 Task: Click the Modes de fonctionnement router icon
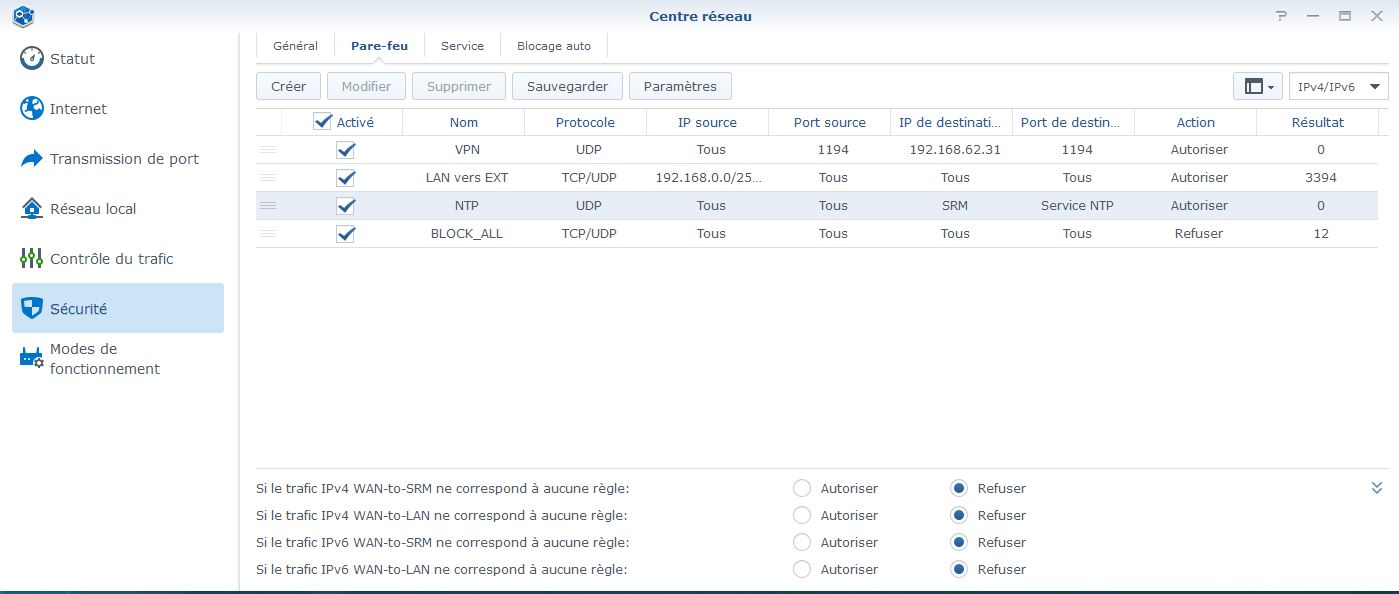(x=32, y=358)
